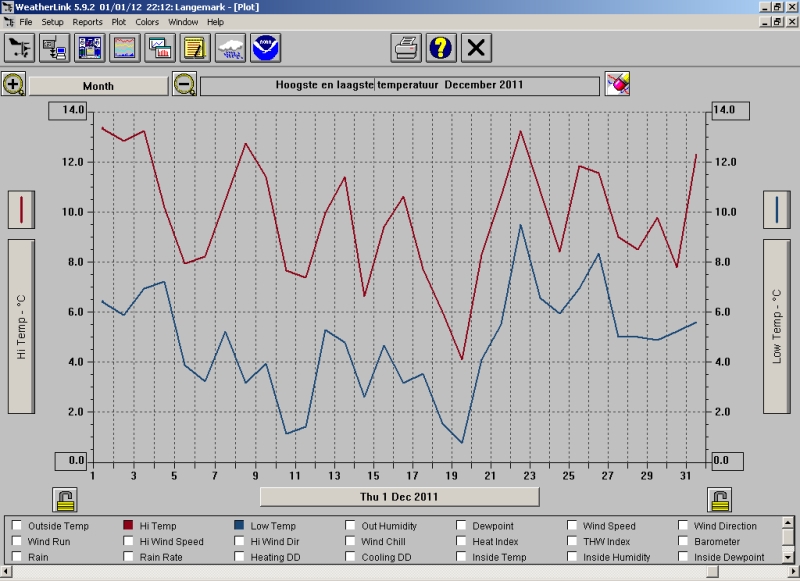Enable the Wind Speed checkbox
Viewport: 800px width, 581px height.
pyautogui.click(x=572, y=525)
